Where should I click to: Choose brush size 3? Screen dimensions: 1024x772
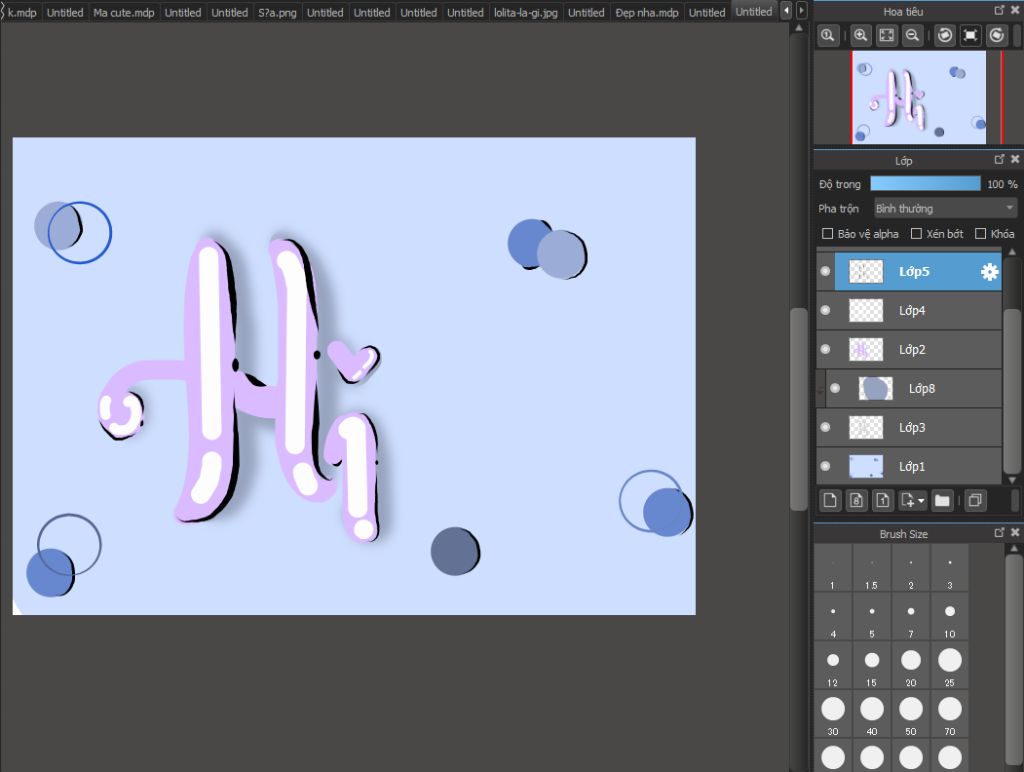click(x=950, y=568)
